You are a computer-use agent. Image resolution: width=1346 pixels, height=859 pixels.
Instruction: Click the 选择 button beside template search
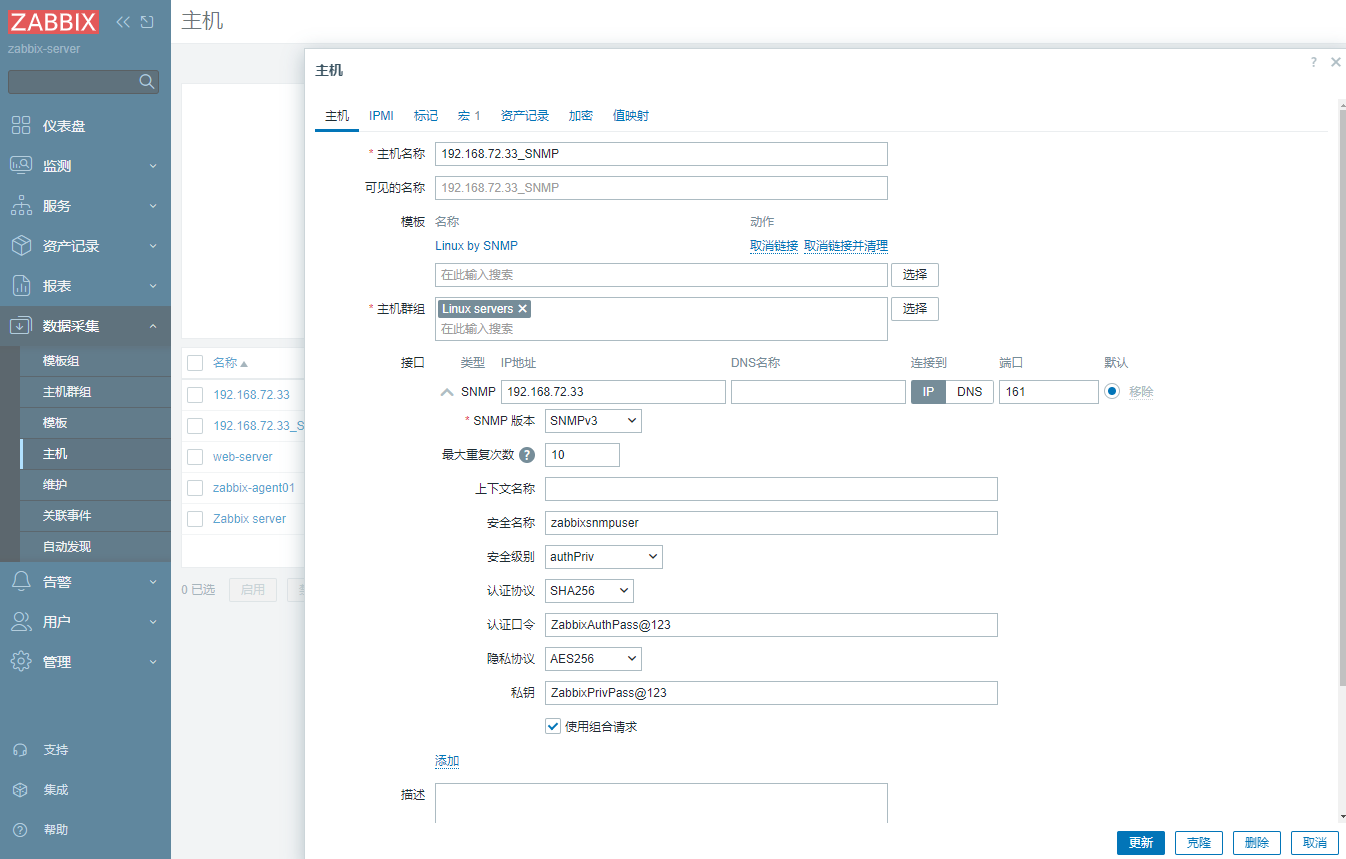point(915,275)
